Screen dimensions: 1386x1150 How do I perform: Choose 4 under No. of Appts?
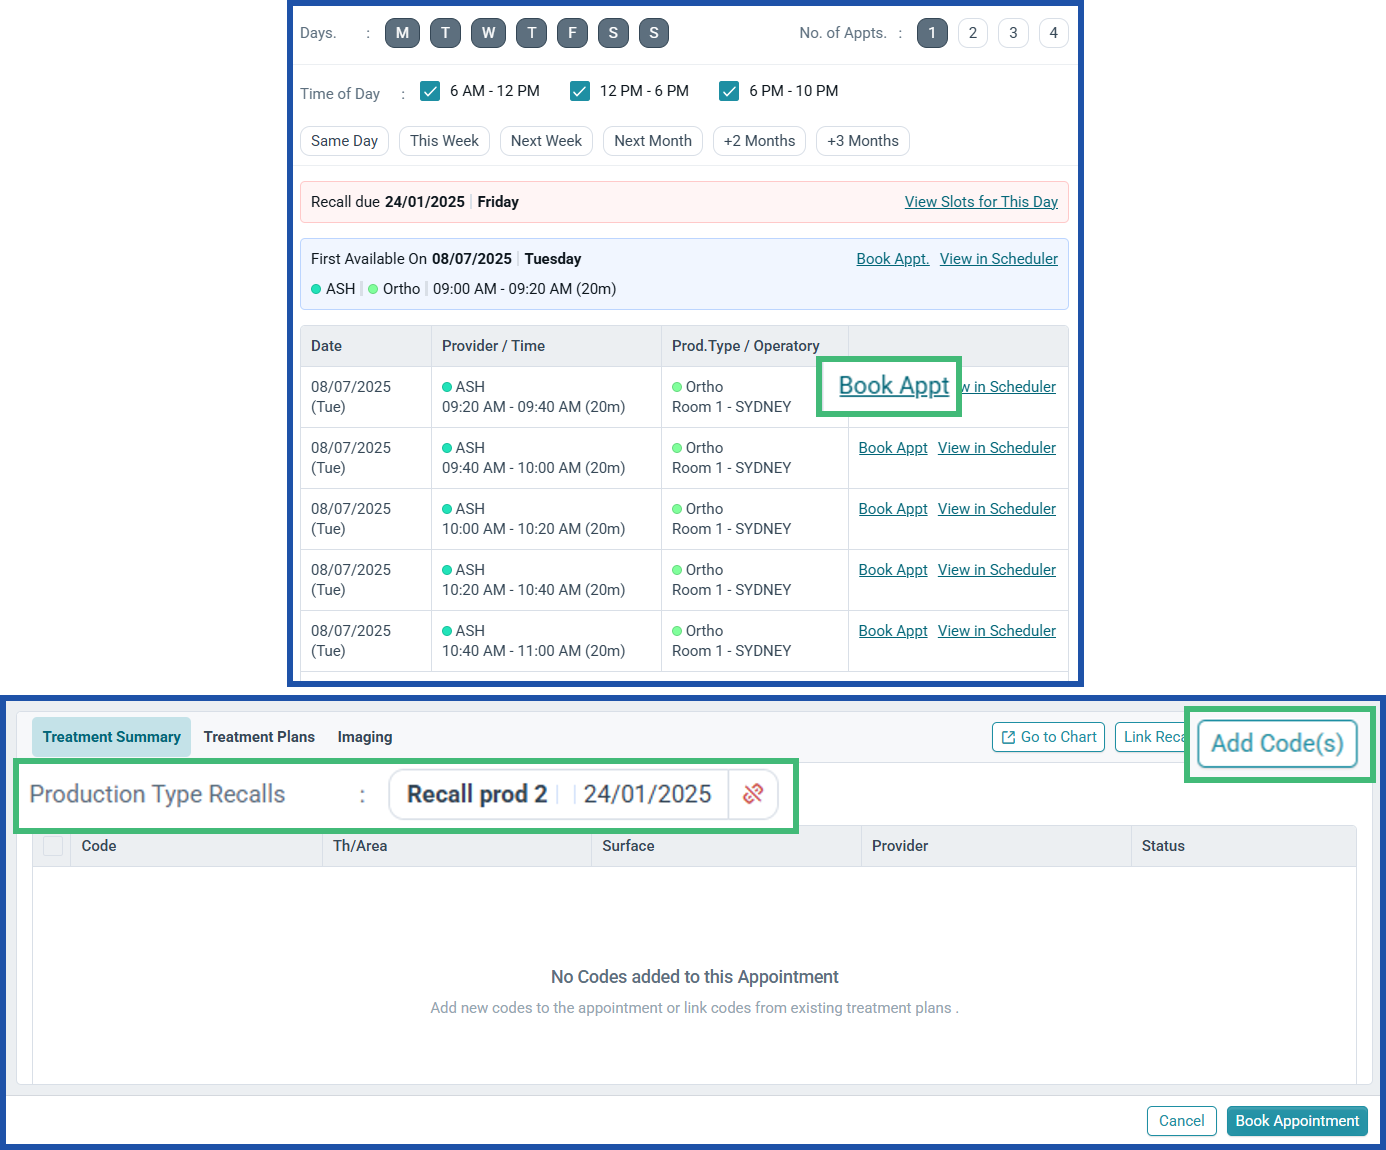point(1053,33)
